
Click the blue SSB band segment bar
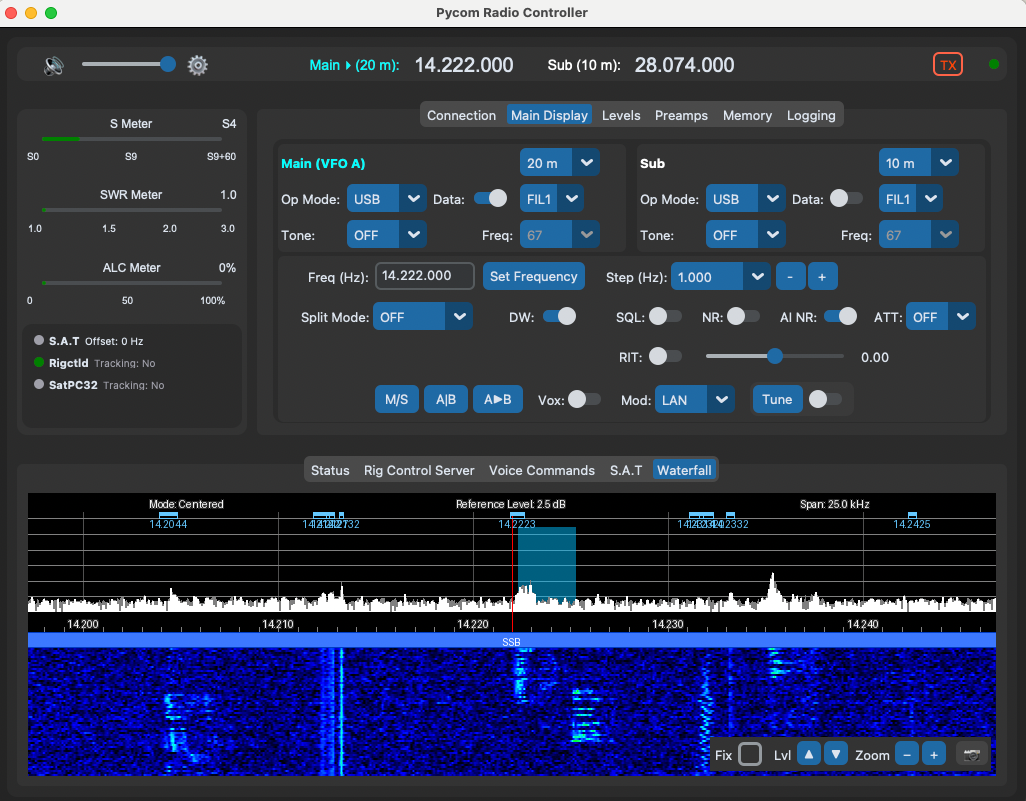coord(512,641)
